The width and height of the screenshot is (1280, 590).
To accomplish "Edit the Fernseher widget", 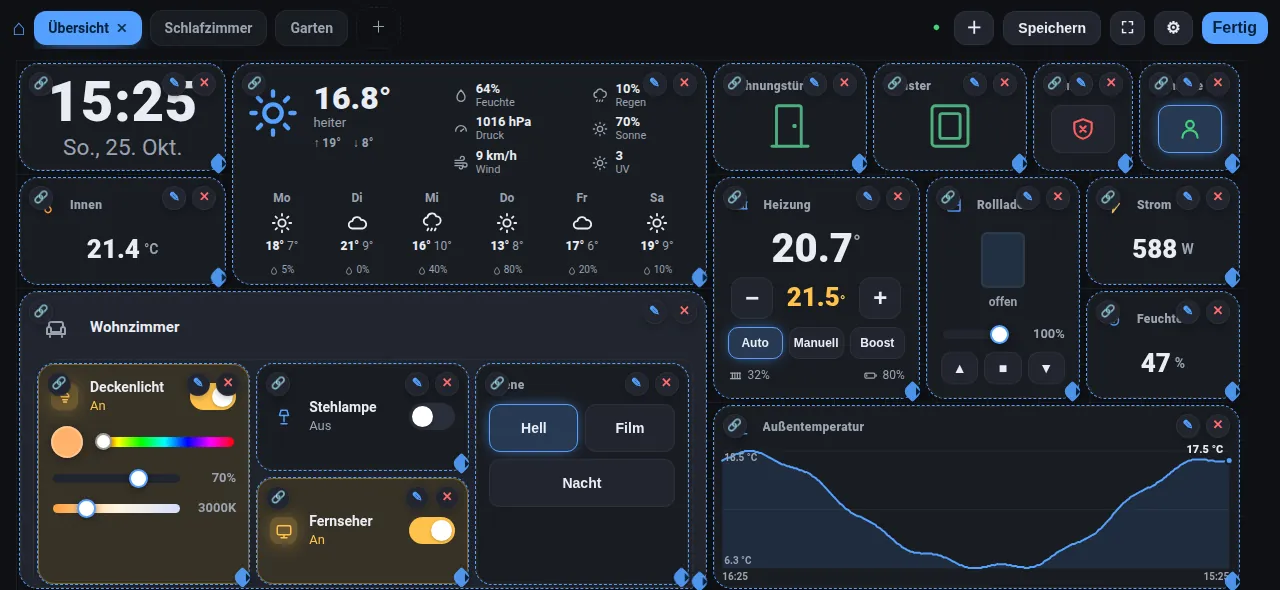I will click(417, 497).
